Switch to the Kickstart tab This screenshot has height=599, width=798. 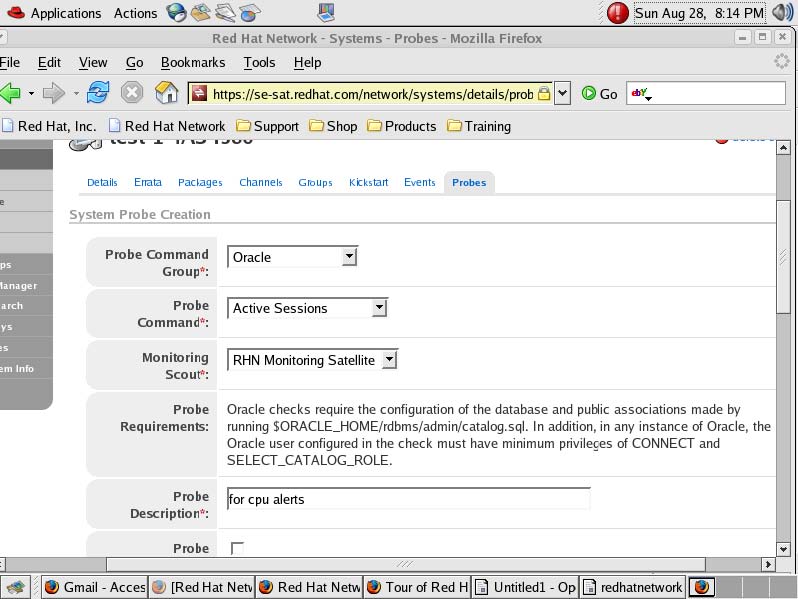click(x=368, y=182)
